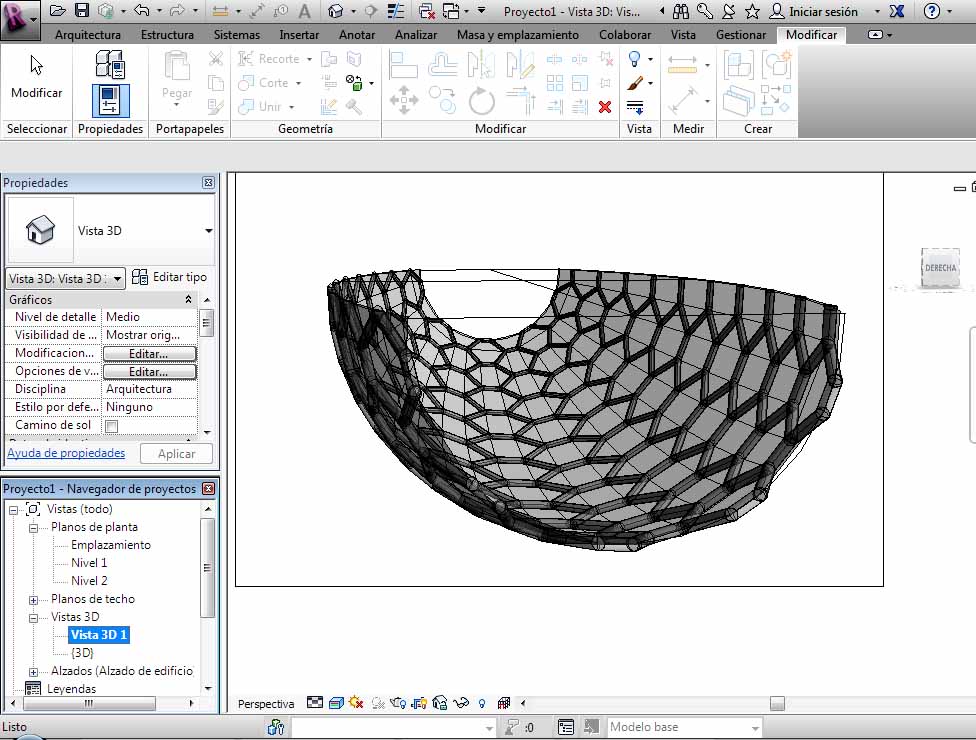The image size is (976, 740).
Task: Open the default 3D view house icon
Action: coord(335,11)
